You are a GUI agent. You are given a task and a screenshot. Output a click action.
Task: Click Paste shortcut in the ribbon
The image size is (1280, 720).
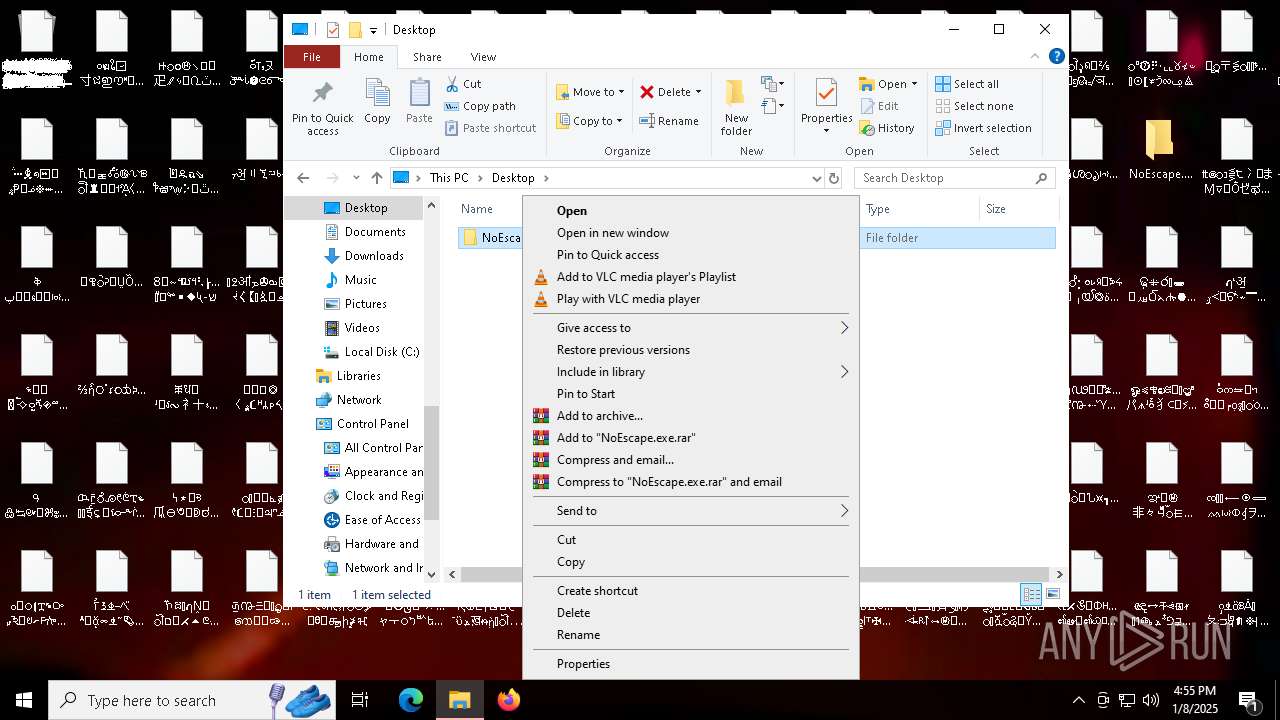click(x=490, y=128)
